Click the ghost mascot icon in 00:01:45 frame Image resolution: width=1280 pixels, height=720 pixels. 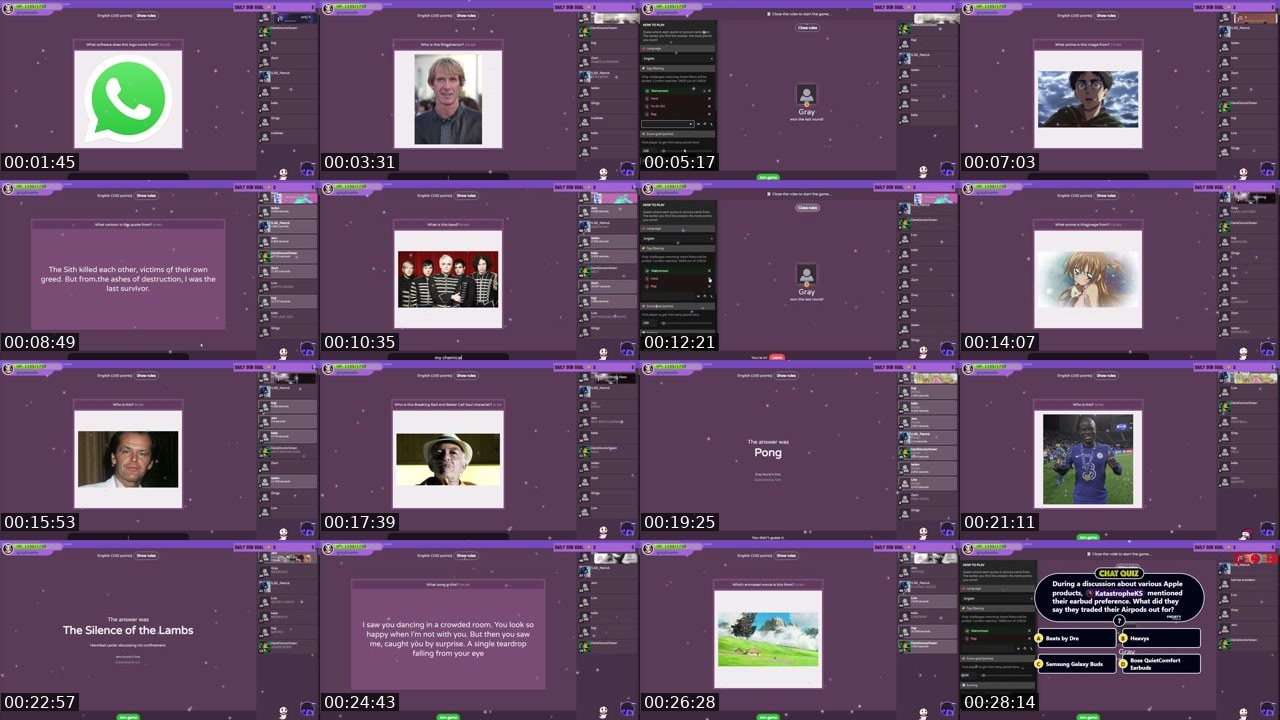(x=283, y=172)
